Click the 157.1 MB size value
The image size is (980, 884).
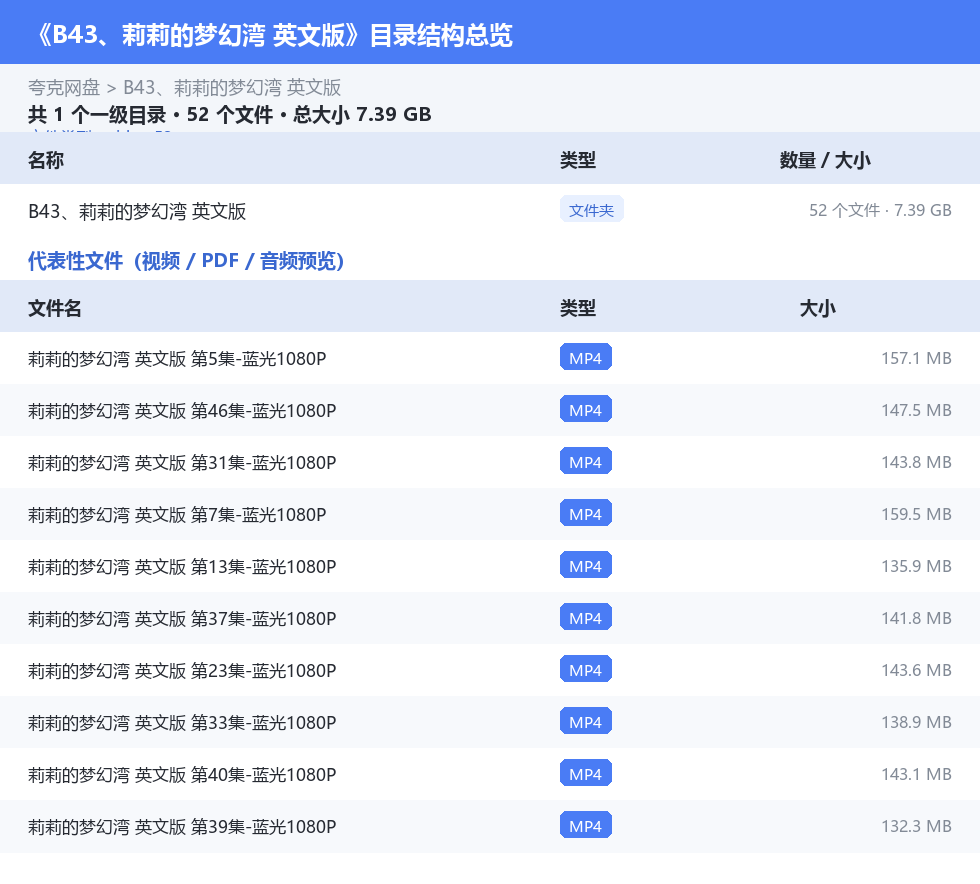(916, 358)
